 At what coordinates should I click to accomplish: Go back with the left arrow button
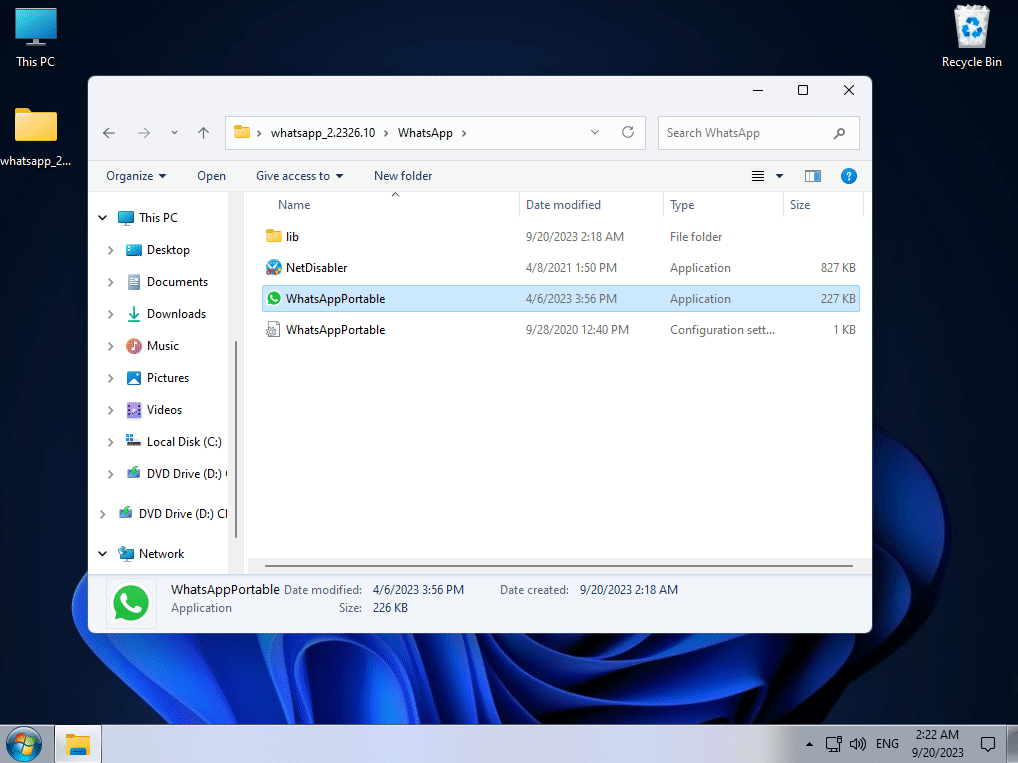click(x=109, y=133)
